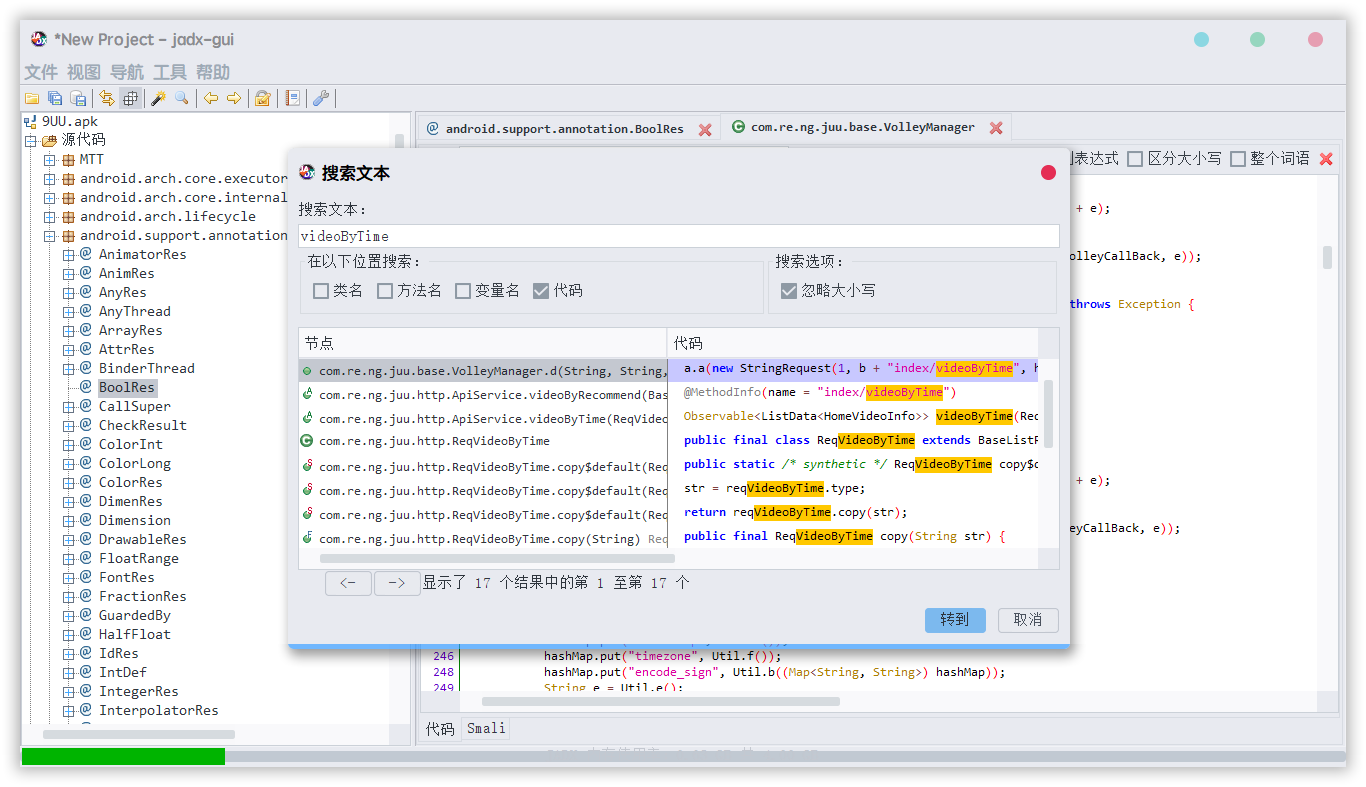Expand the android.arch.lifecycle package

point(50,217)
